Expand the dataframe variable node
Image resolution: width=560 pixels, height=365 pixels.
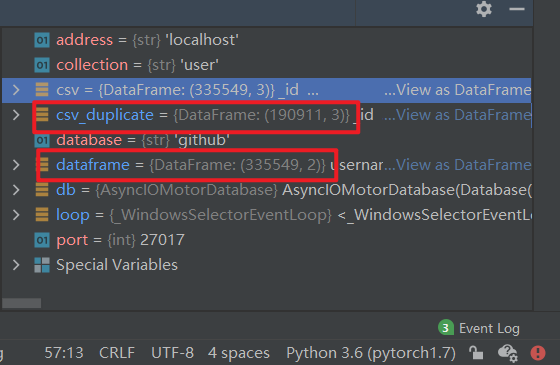coord(16,165)
